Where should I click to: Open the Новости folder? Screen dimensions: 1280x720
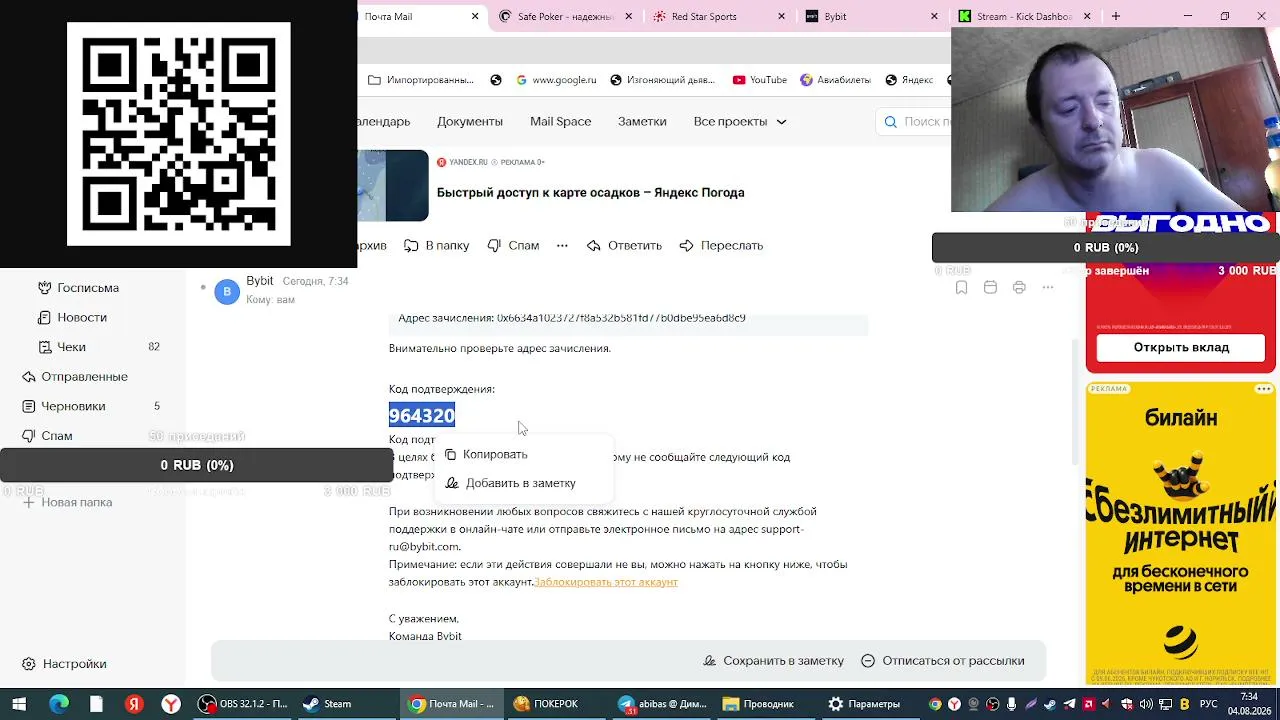pyautogui.click(x=72, y=317)
